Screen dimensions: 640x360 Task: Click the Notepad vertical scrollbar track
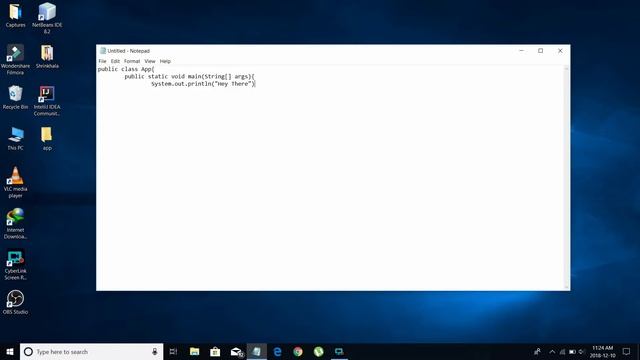point(567,178)
